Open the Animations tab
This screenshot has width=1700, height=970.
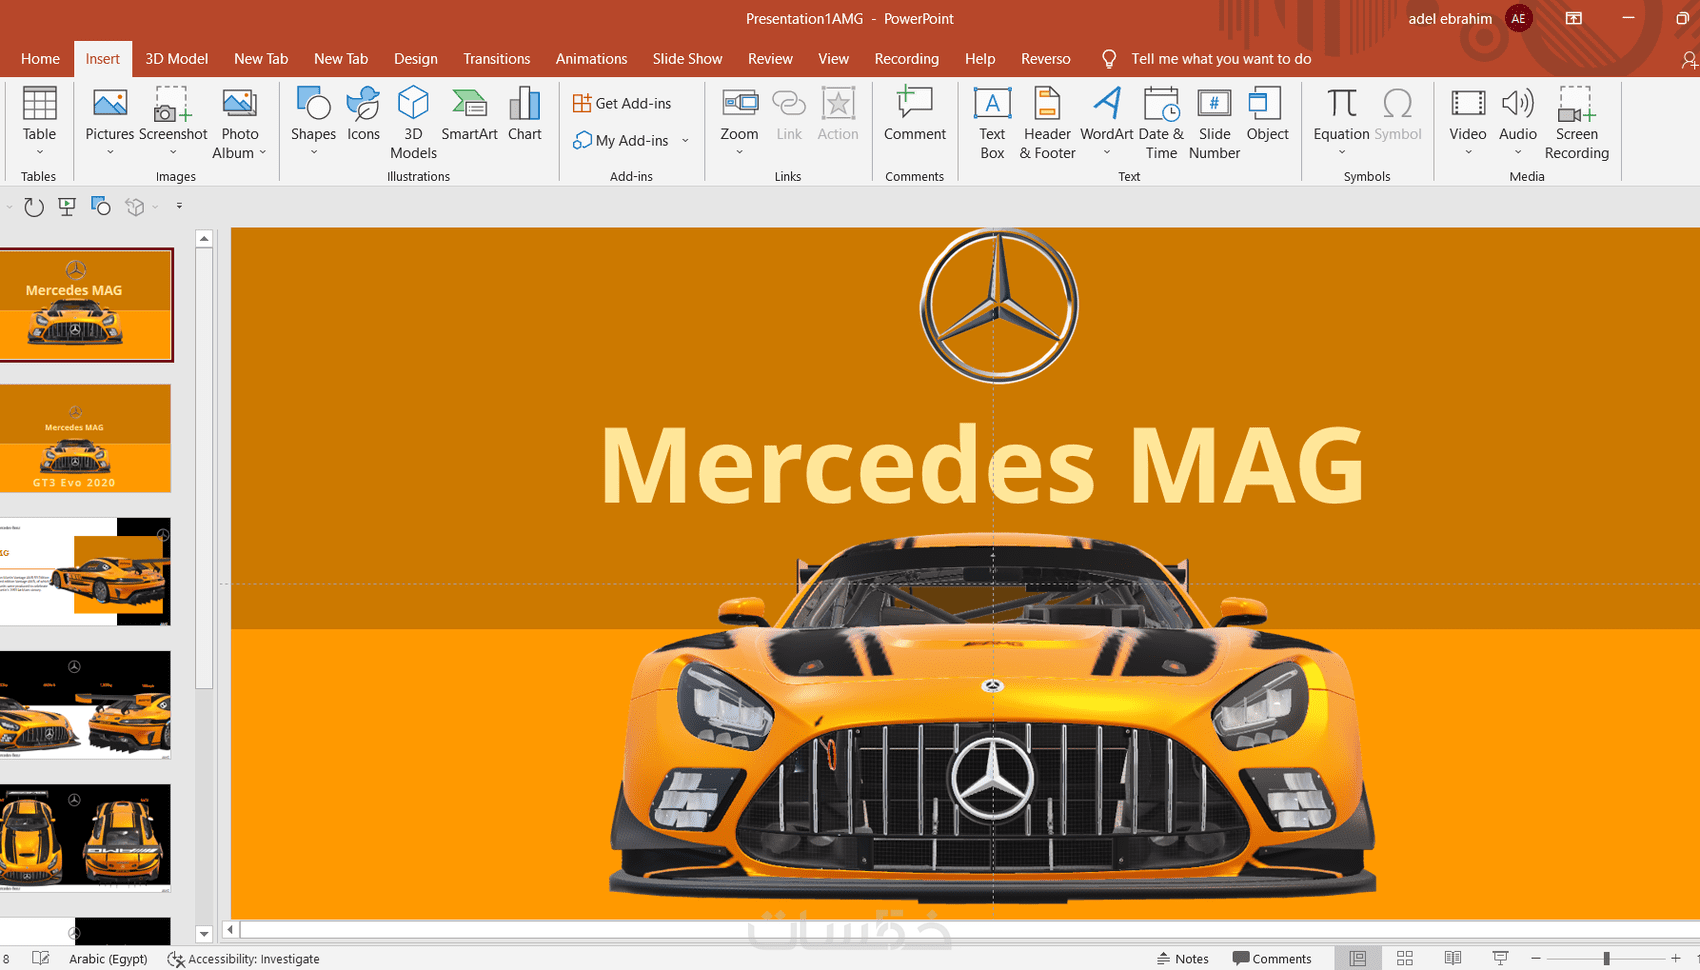(592, 59)
